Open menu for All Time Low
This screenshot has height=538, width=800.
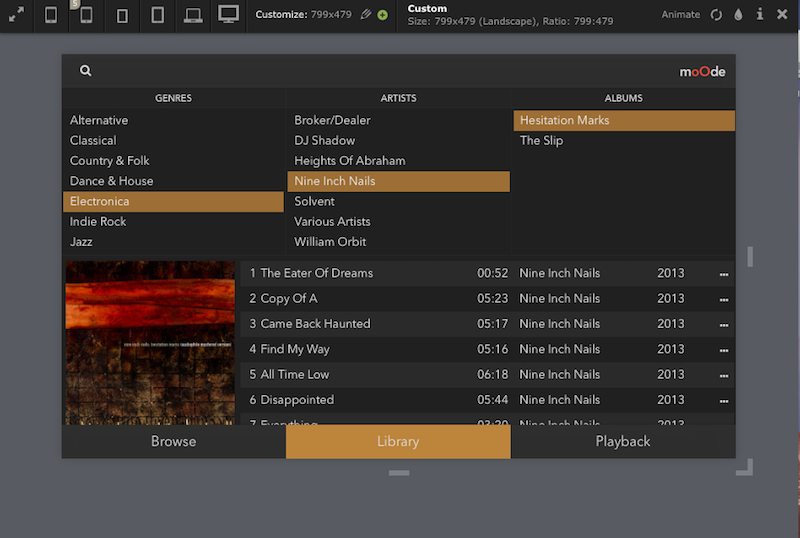[723, 376]
